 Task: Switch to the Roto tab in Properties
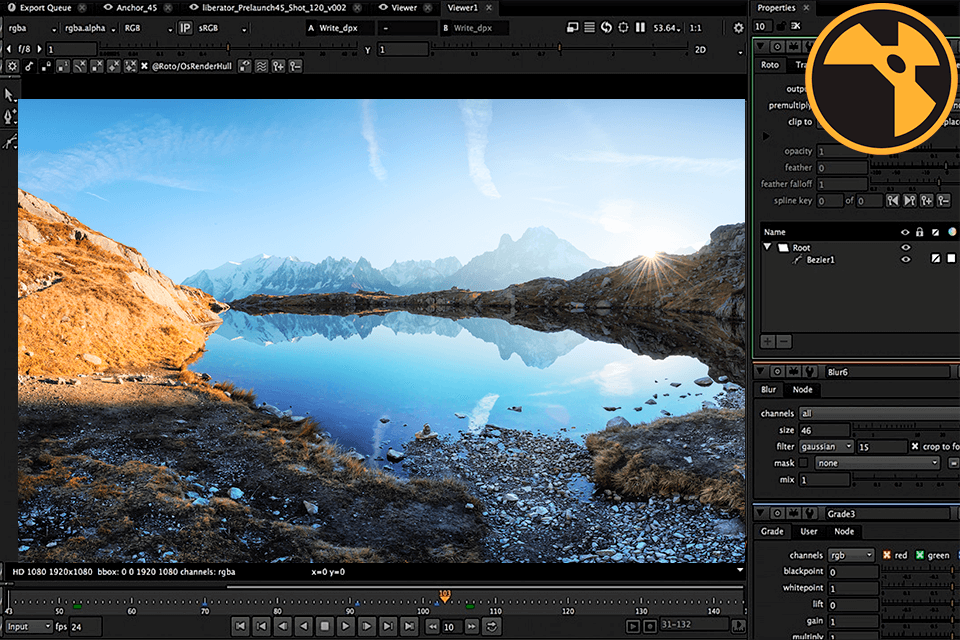point(770,65)
